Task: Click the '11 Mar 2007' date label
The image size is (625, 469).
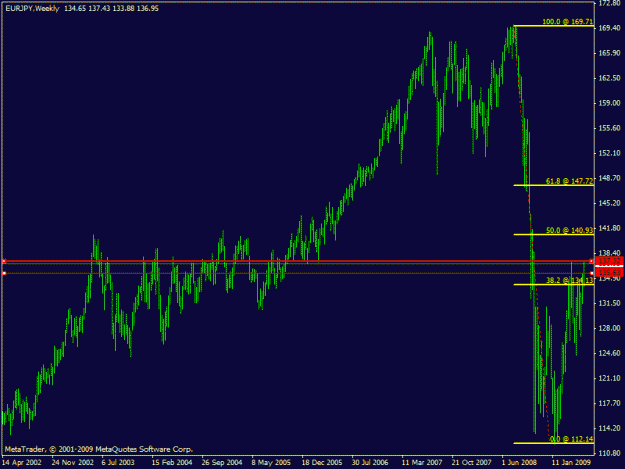Action: 422,463
